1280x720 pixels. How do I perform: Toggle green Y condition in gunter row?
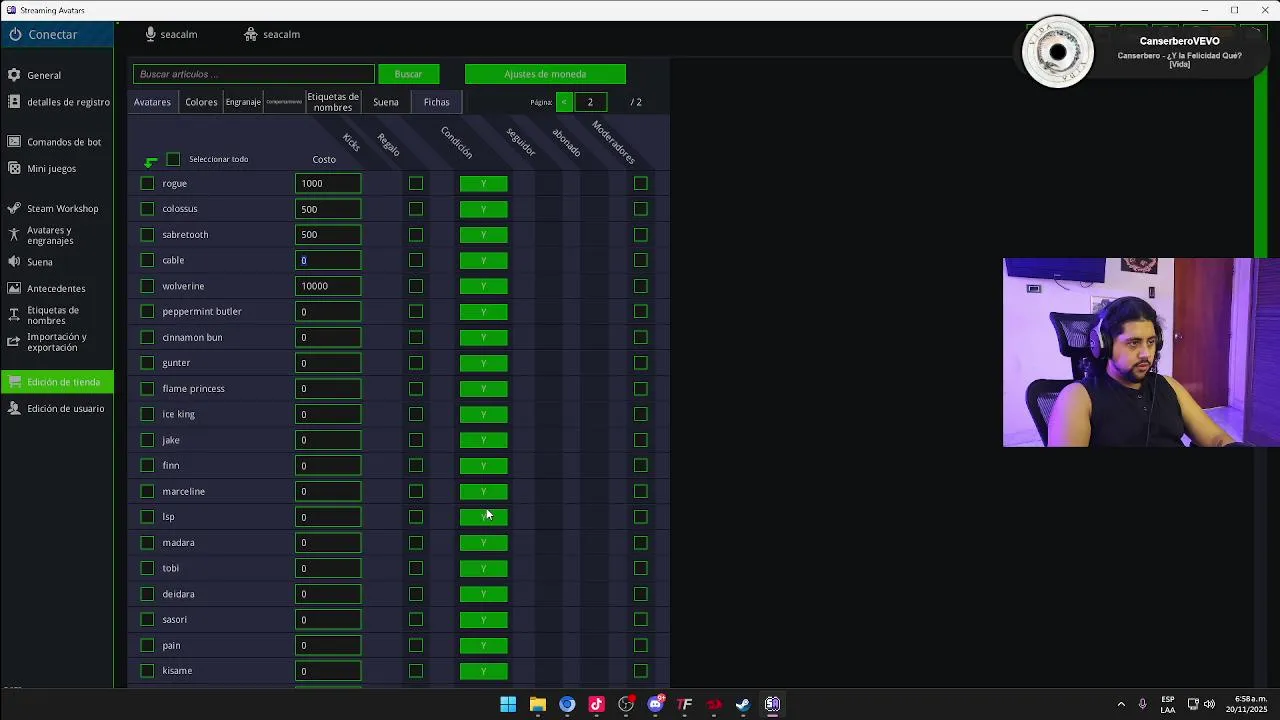pos(483,363)
